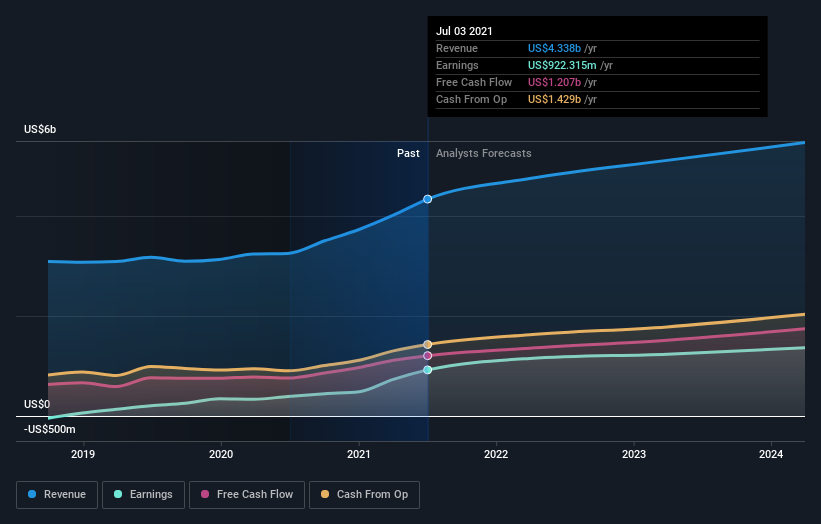Click the US$4.338b revenue value
821x524 pixels.
coord(554,48)
